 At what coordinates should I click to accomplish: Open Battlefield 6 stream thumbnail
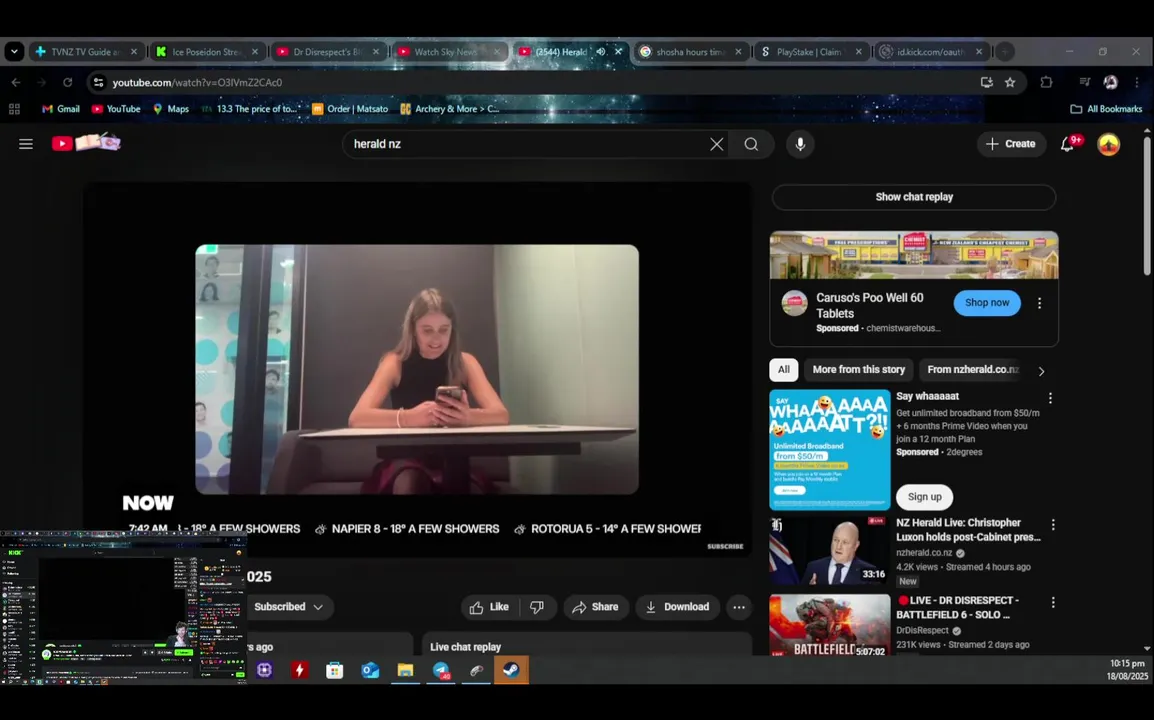(829, 625)
